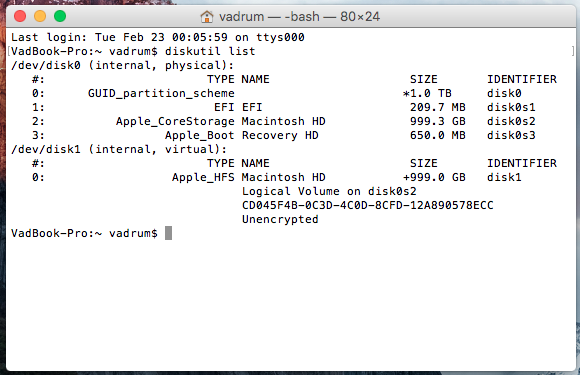
Task: Click the '*1.0 TB' size value
Action: (427, 93)
